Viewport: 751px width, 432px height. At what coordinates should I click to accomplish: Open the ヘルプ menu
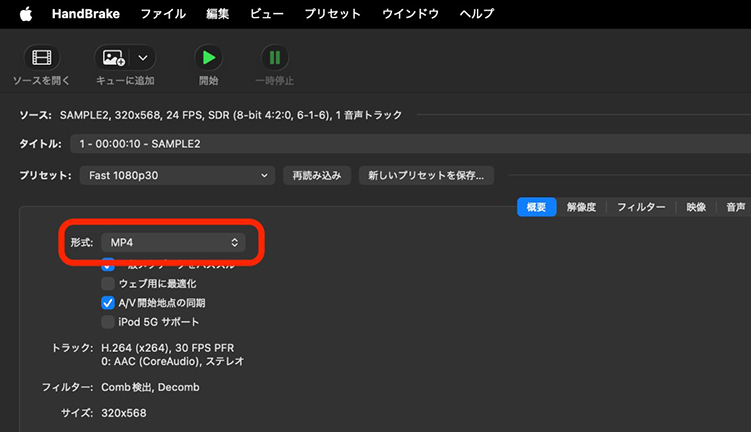477,14
